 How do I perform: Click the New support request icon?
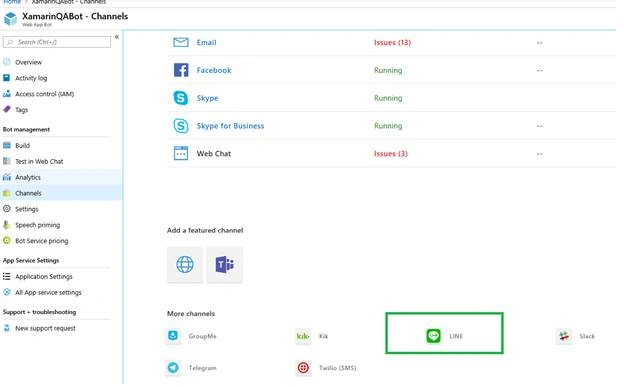point(7,328)
